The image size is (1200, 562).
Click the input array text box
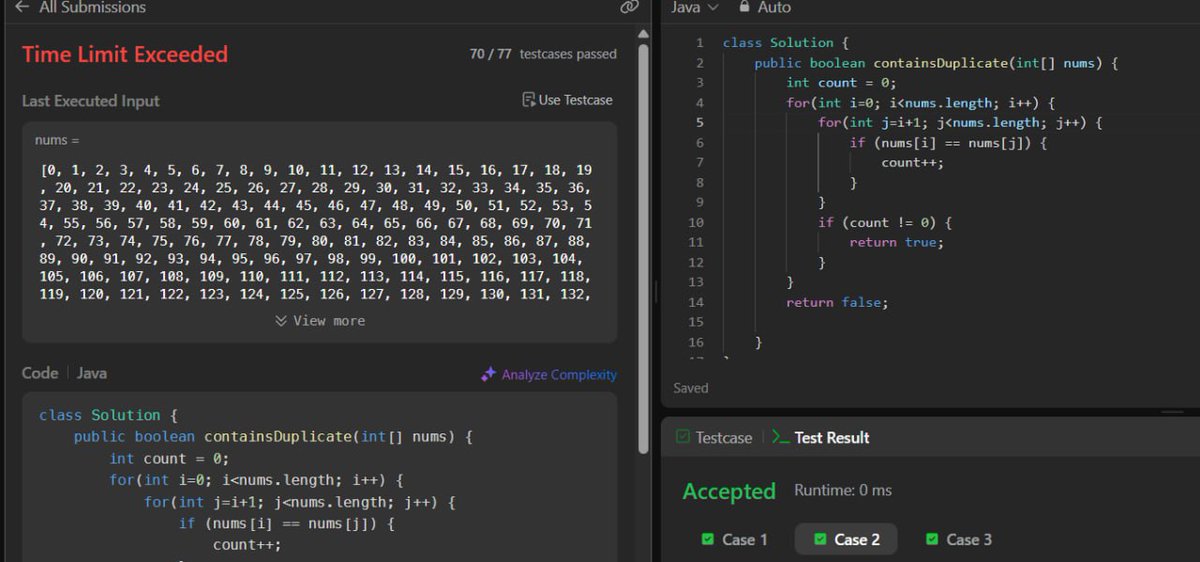click(319, 232)
